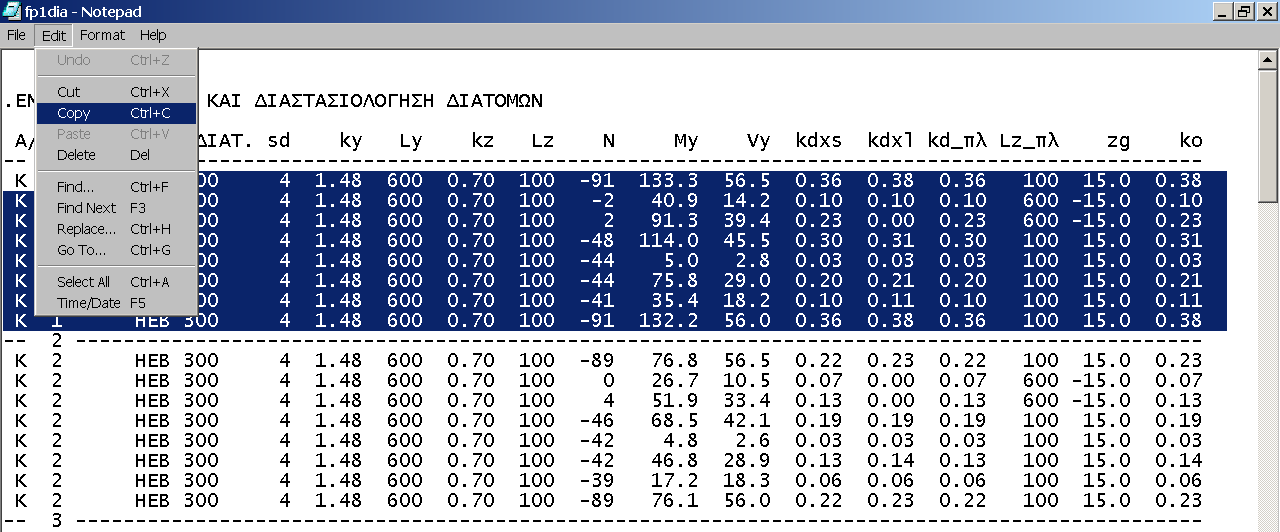
Task: Insert Time/Date via the Edit menu
Action: (x=116, y=303)
